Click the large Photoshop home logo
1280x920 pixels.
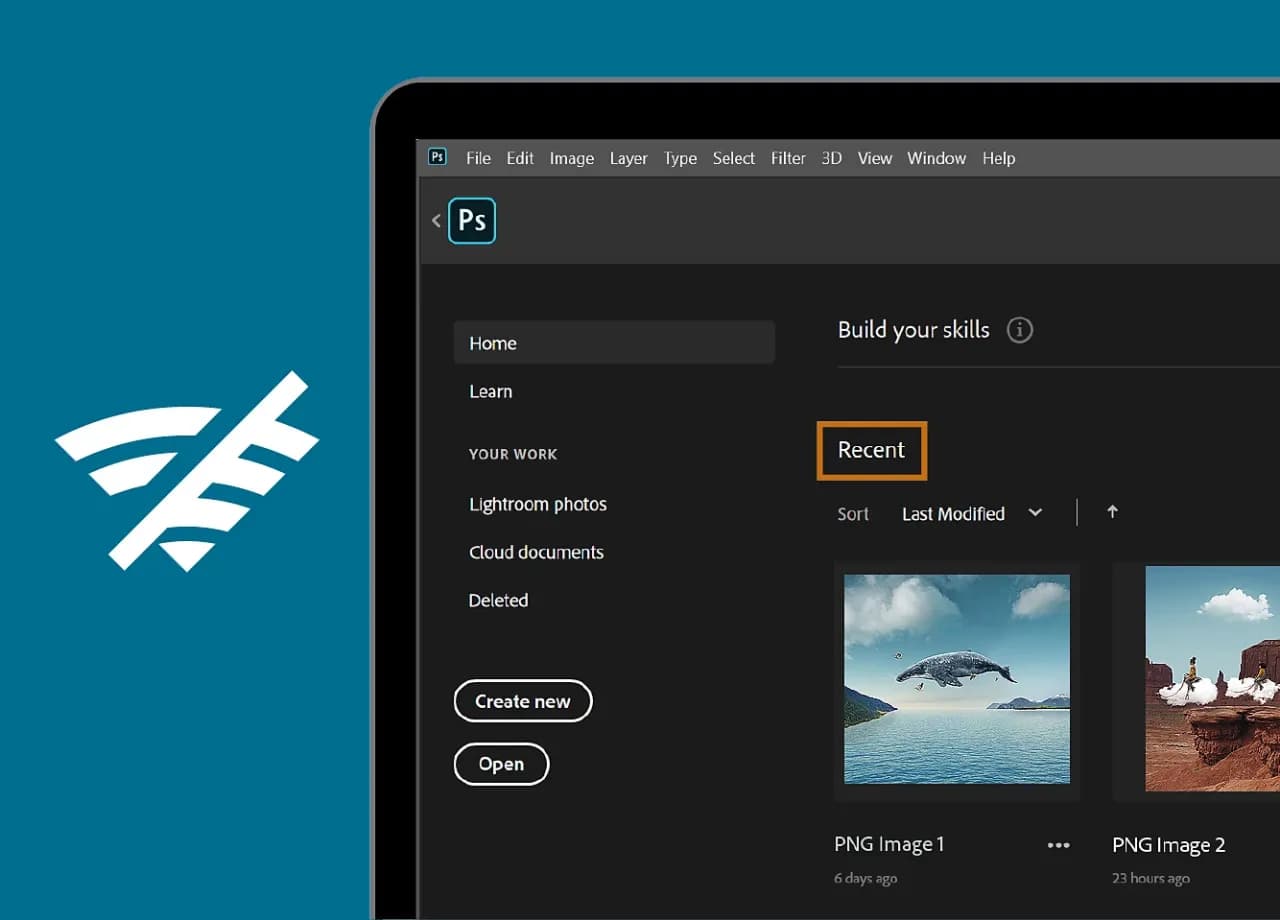click(472, 221)
